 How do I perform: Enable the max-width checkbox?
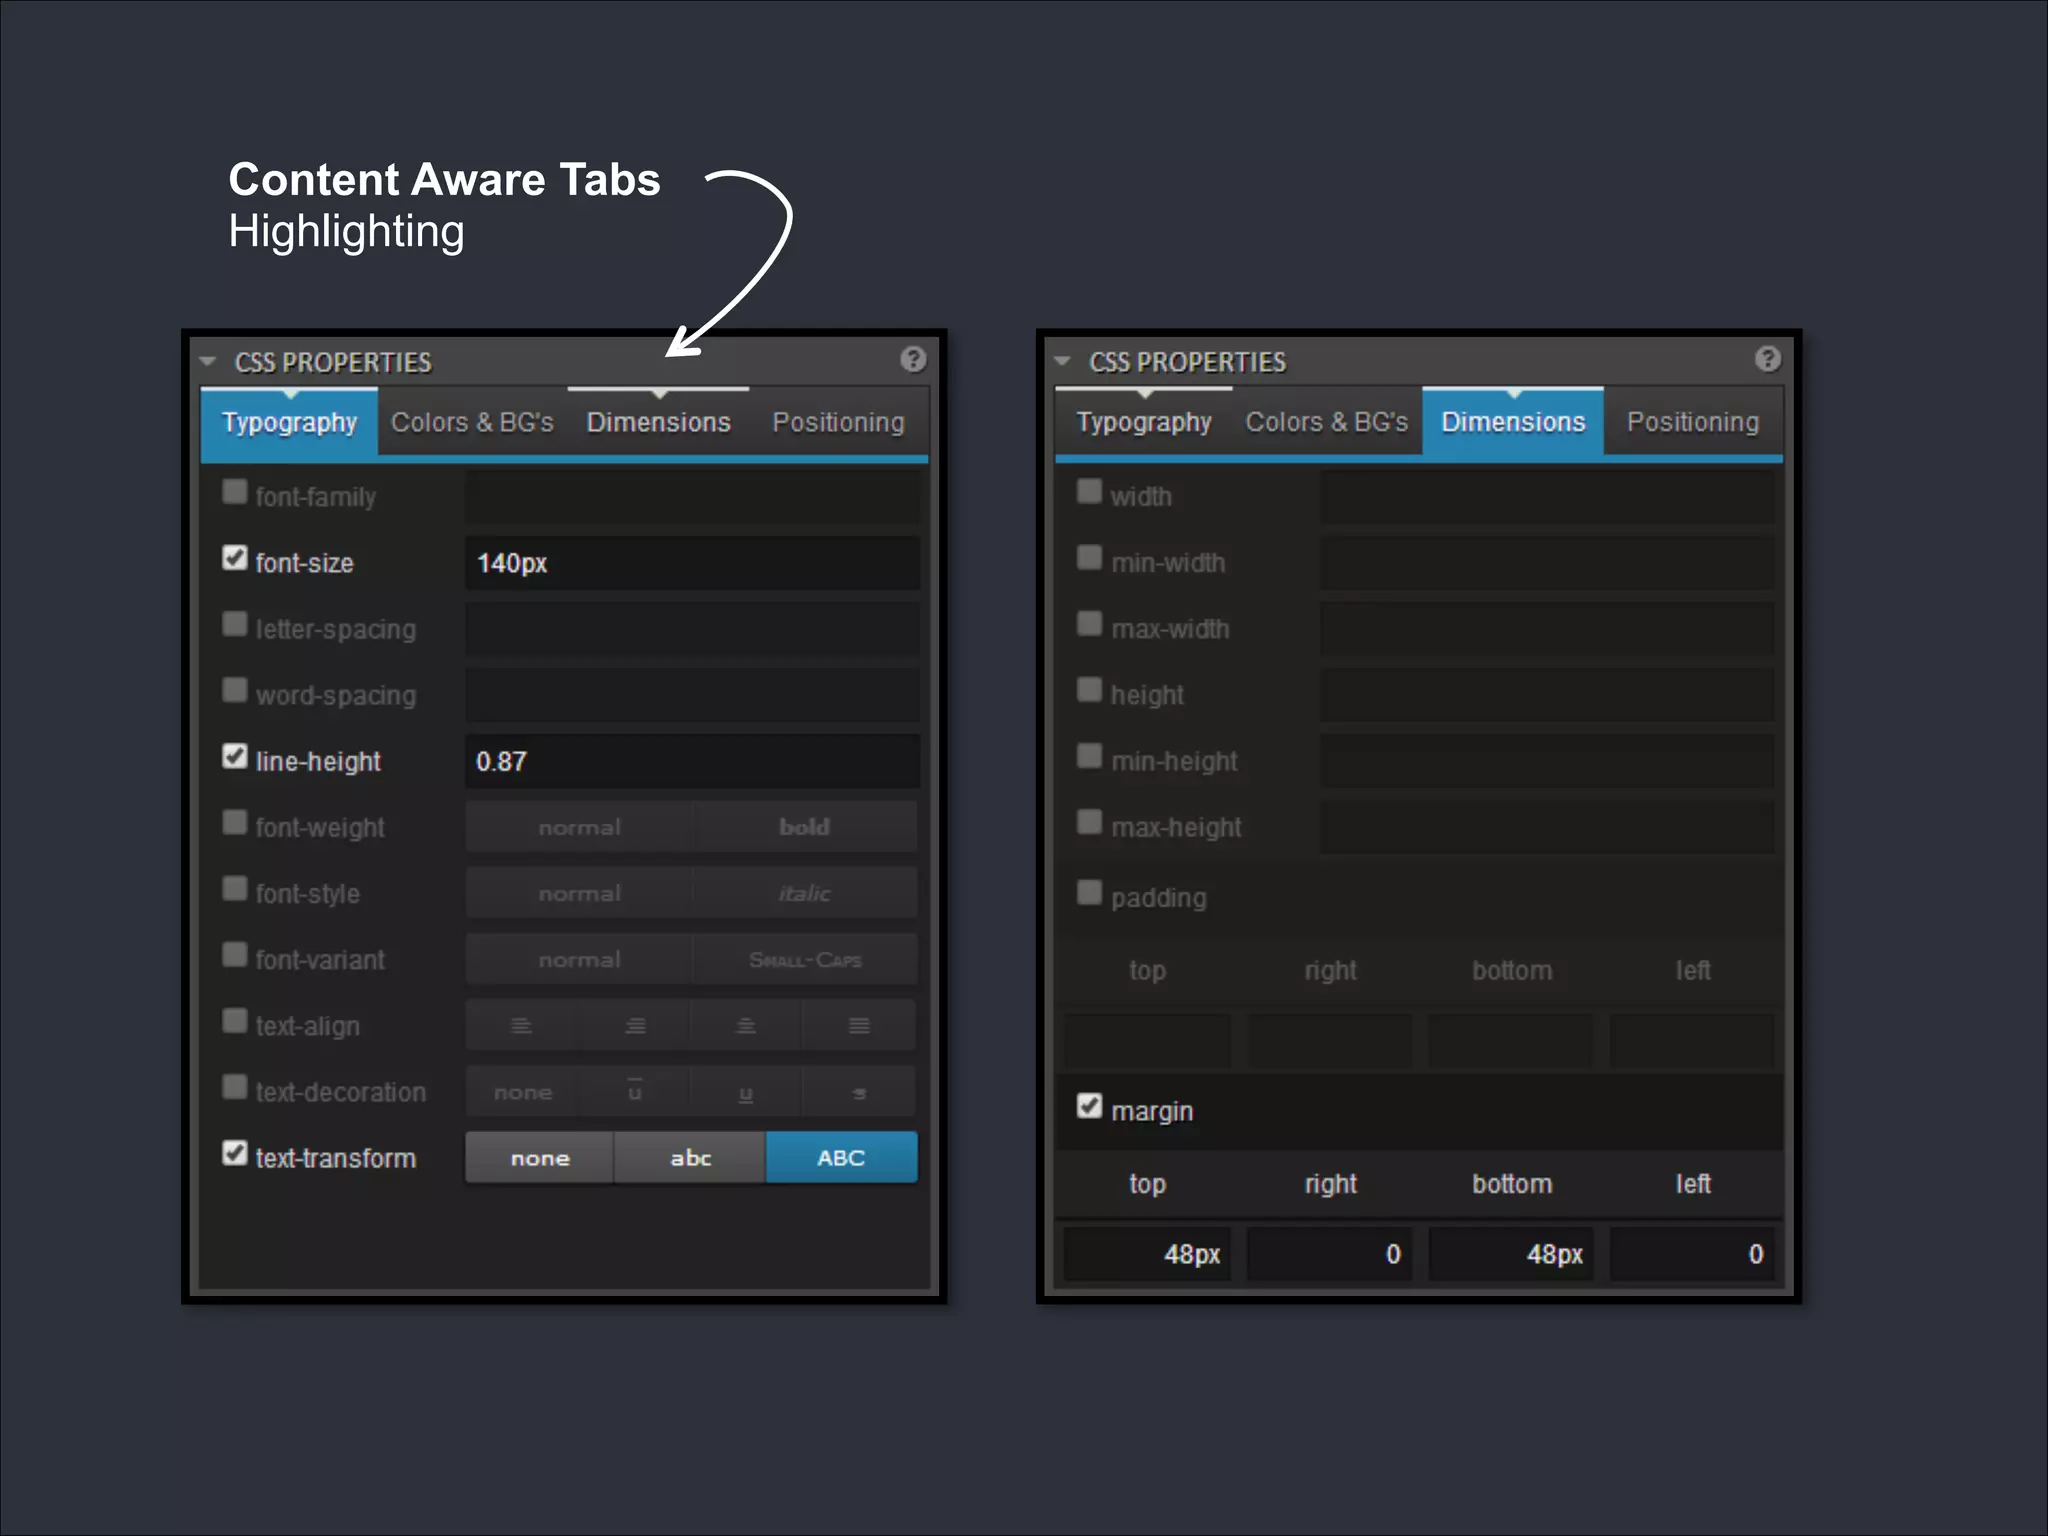pyautogui.click(x=1090, y=624)
